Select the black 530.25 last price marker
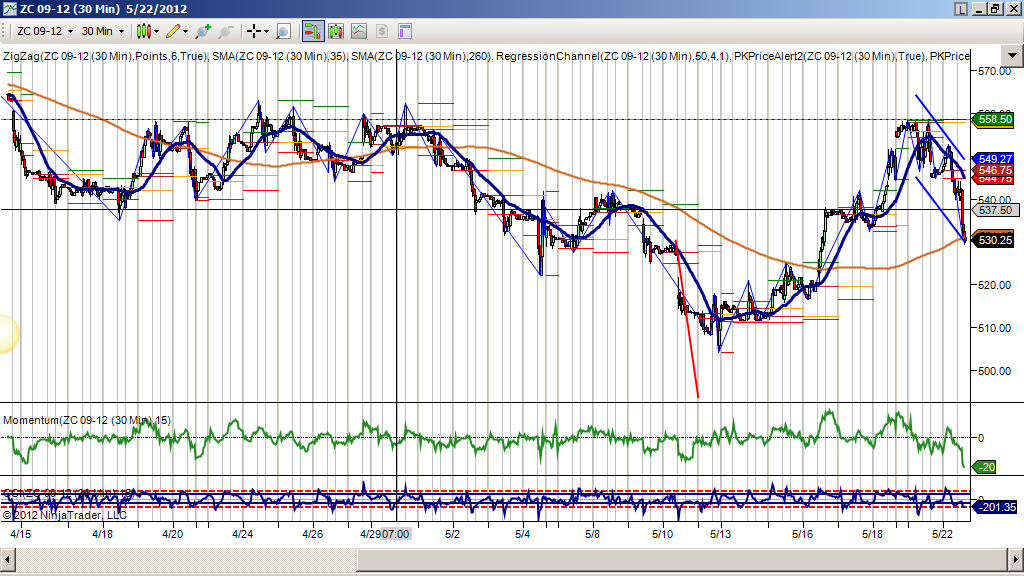Image resolution: width=1024 pixels, height=576 pixels. [x=993, y=240]
